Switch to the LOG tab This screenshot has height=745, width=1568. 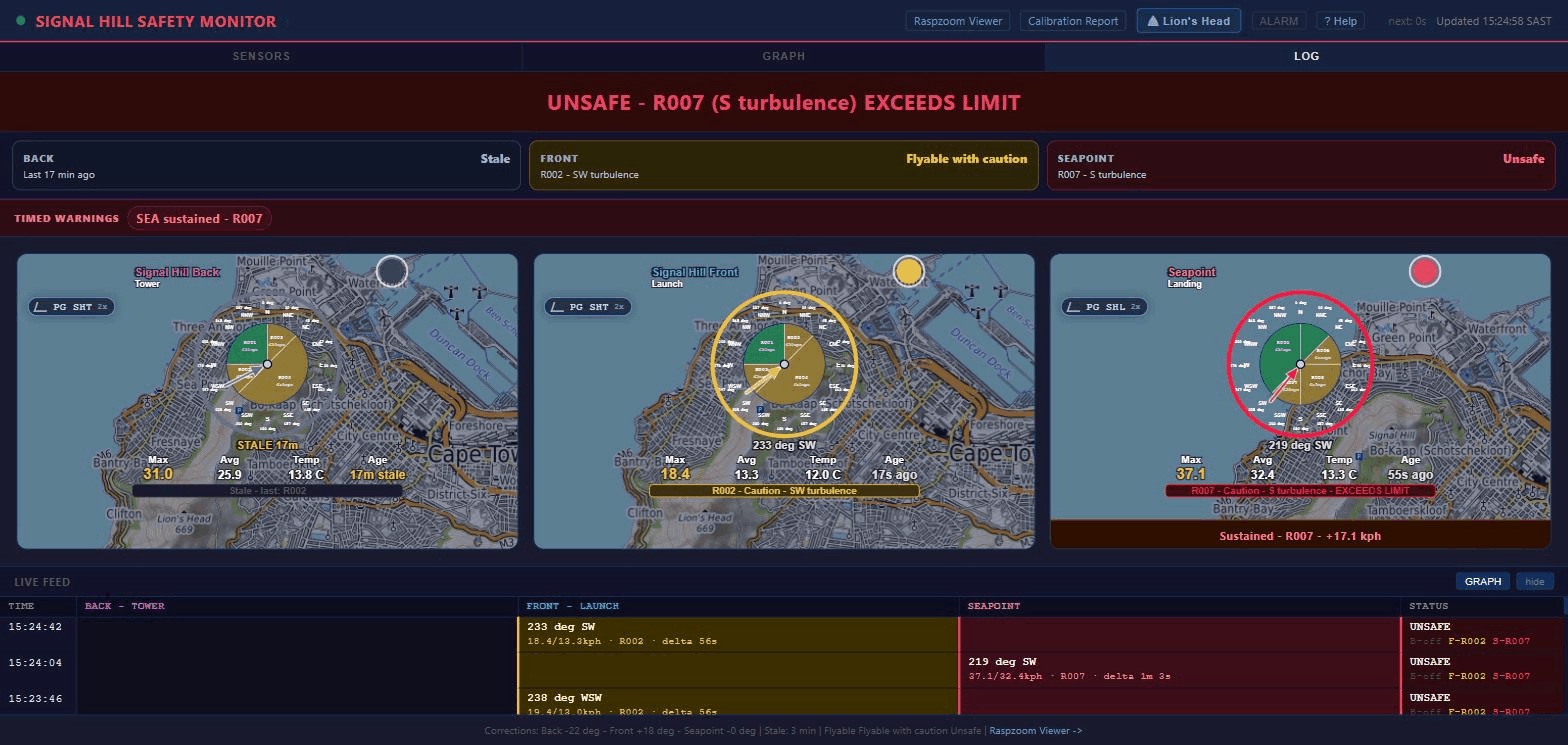click(1306, 56)
